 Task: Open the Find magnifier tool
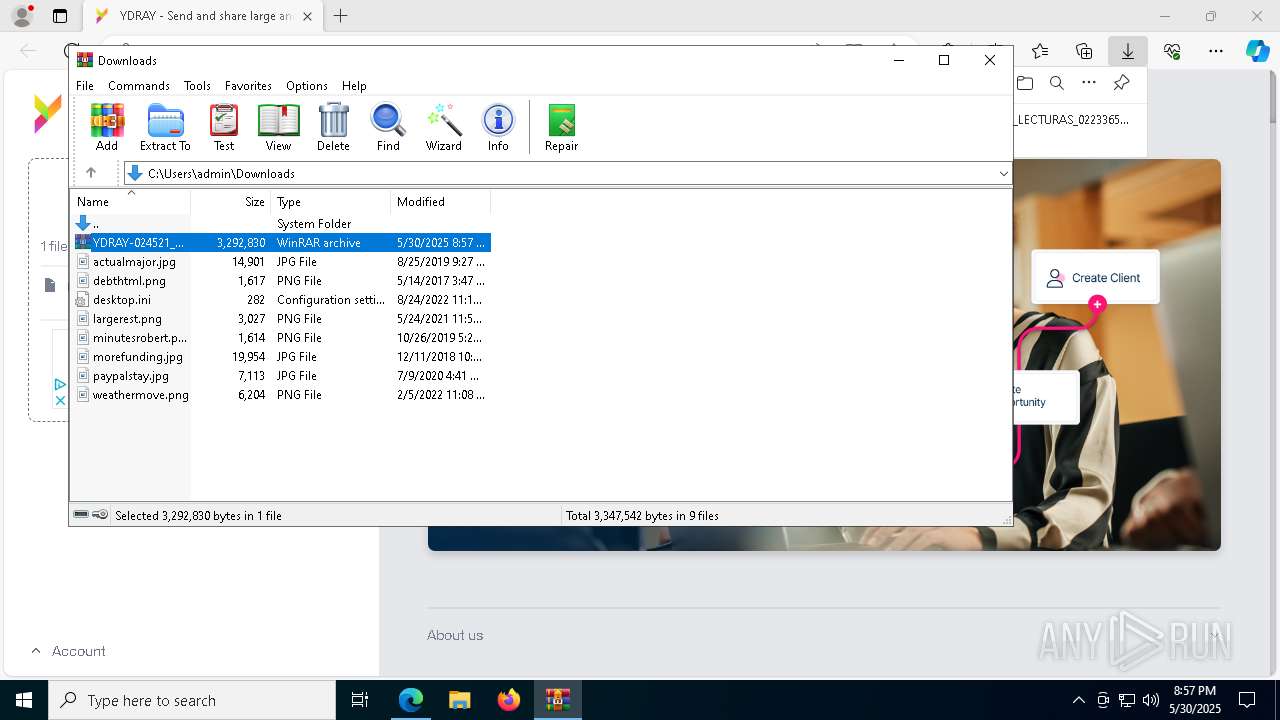[x=388, y=127]
